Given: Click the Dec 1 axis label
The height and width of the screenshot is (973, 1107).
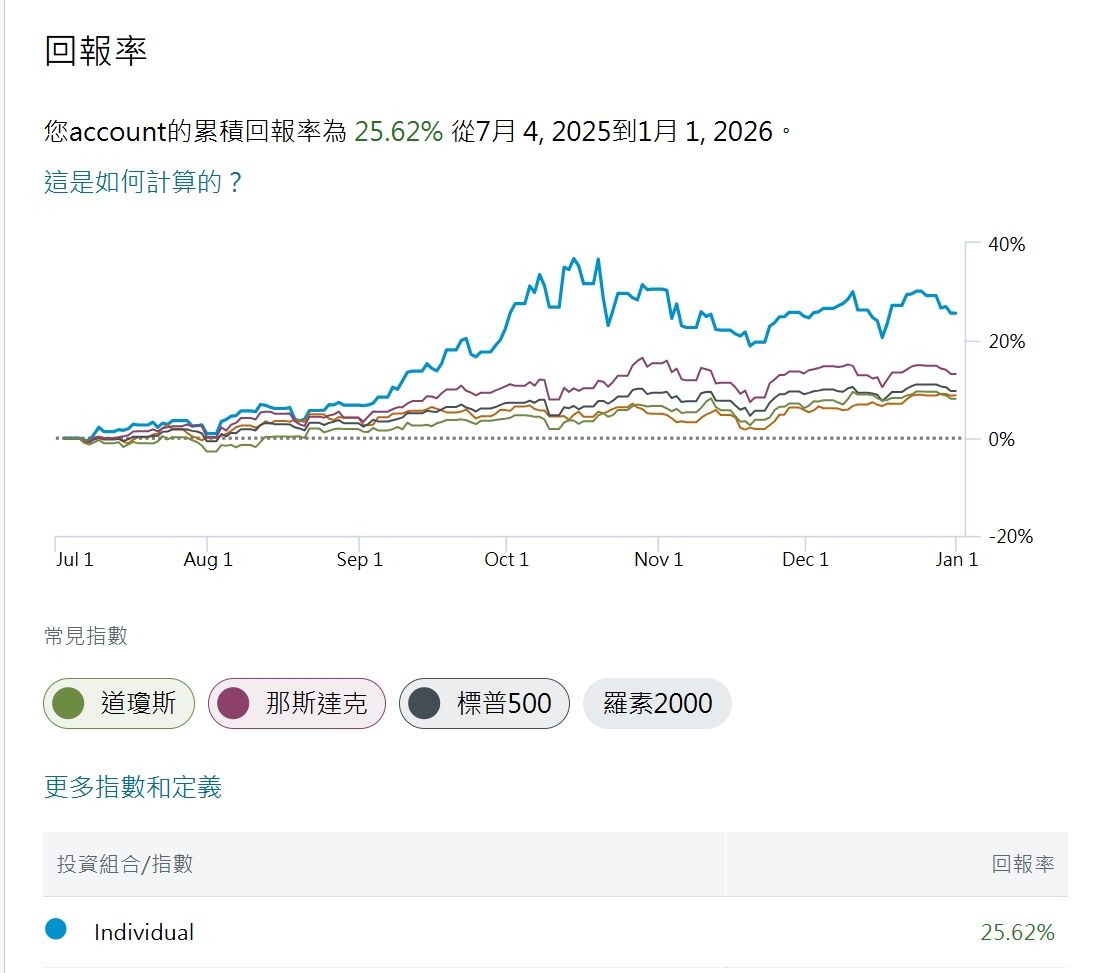Looking at the screenshot, I should [x=805, y=559].
